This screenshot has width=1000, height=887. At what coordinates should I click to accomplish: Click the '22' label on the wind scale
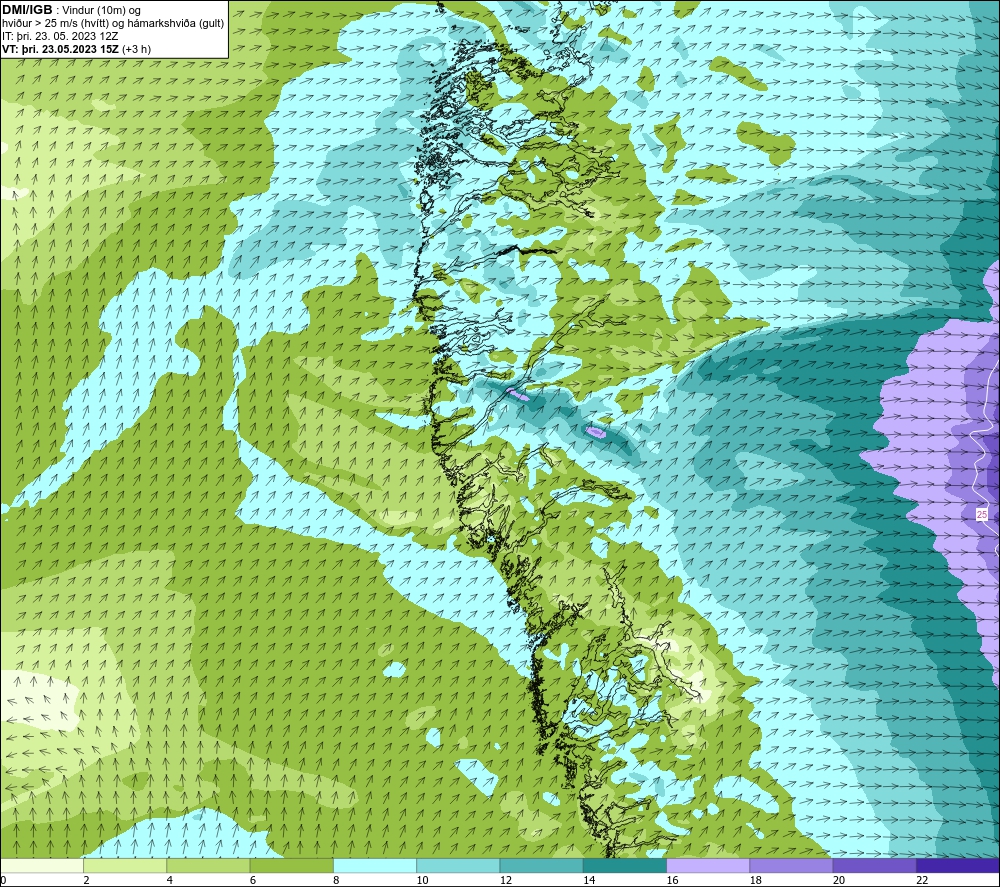922,880
